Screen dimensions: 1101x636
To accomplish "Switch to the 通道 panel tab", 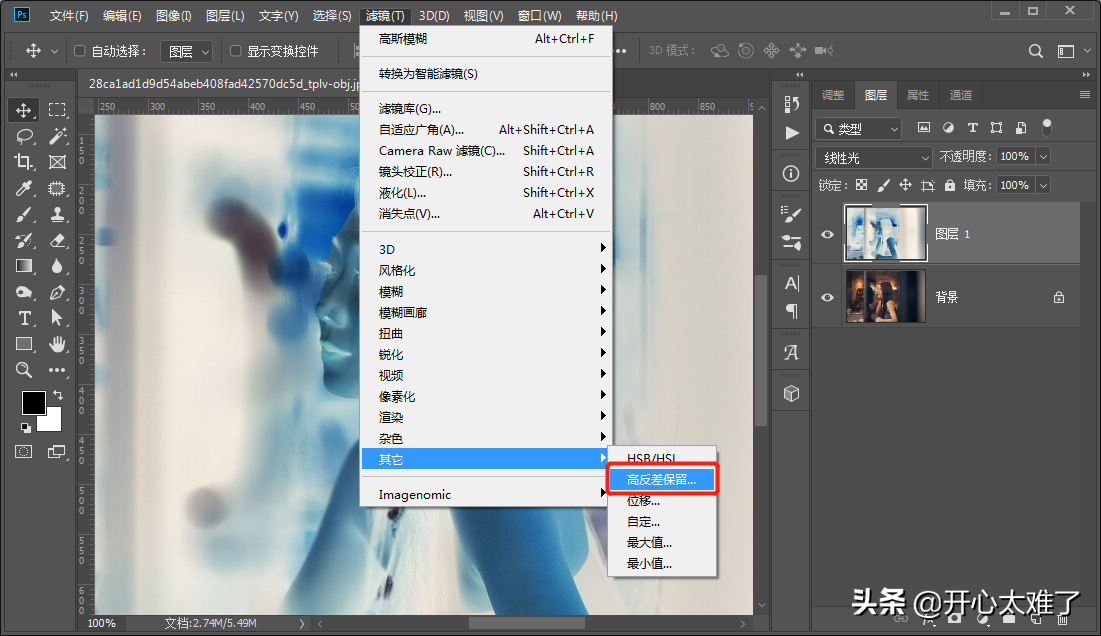I will pyautogui.click(x=961, y=95).
